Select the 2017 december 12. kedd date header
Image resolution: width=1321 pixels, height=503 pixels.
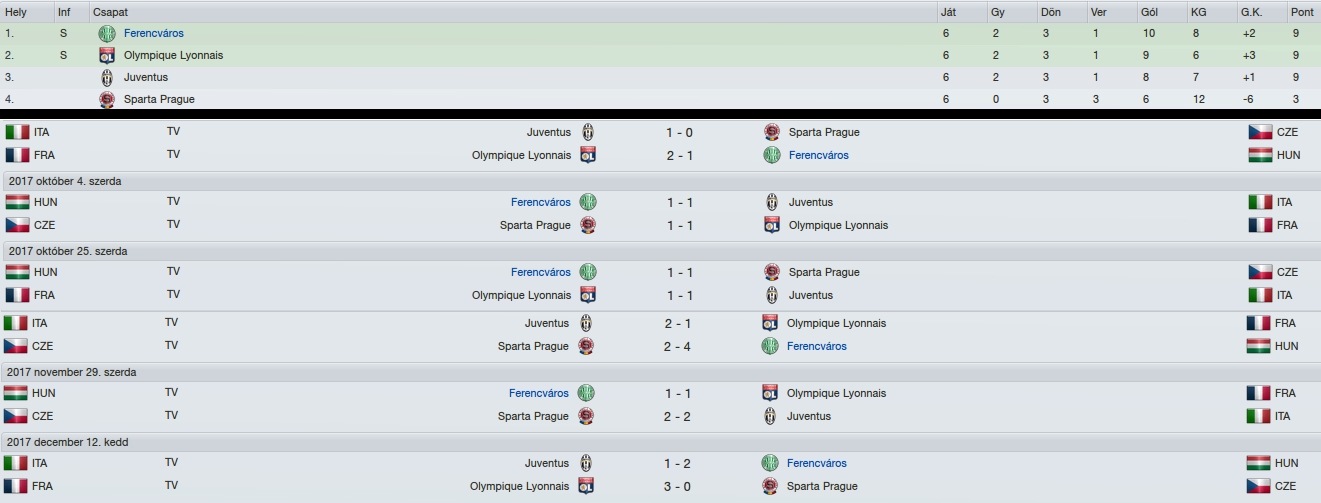[660, 442]
